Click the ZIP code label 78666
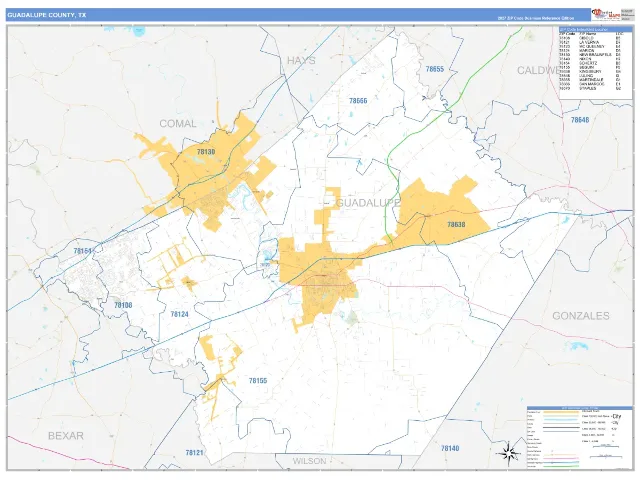Screen dimensions: 640x480 point(358,100)
